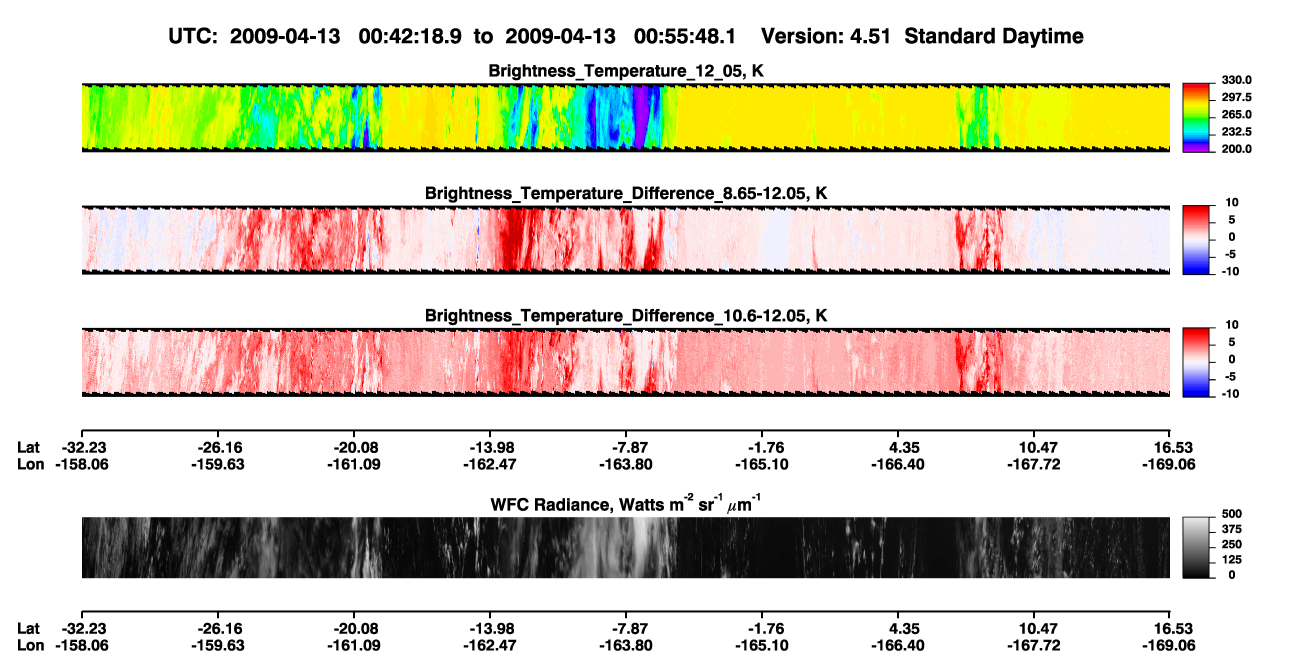
Task: Click upper axis latitude value -20.08
Action: tap(355, 447)
